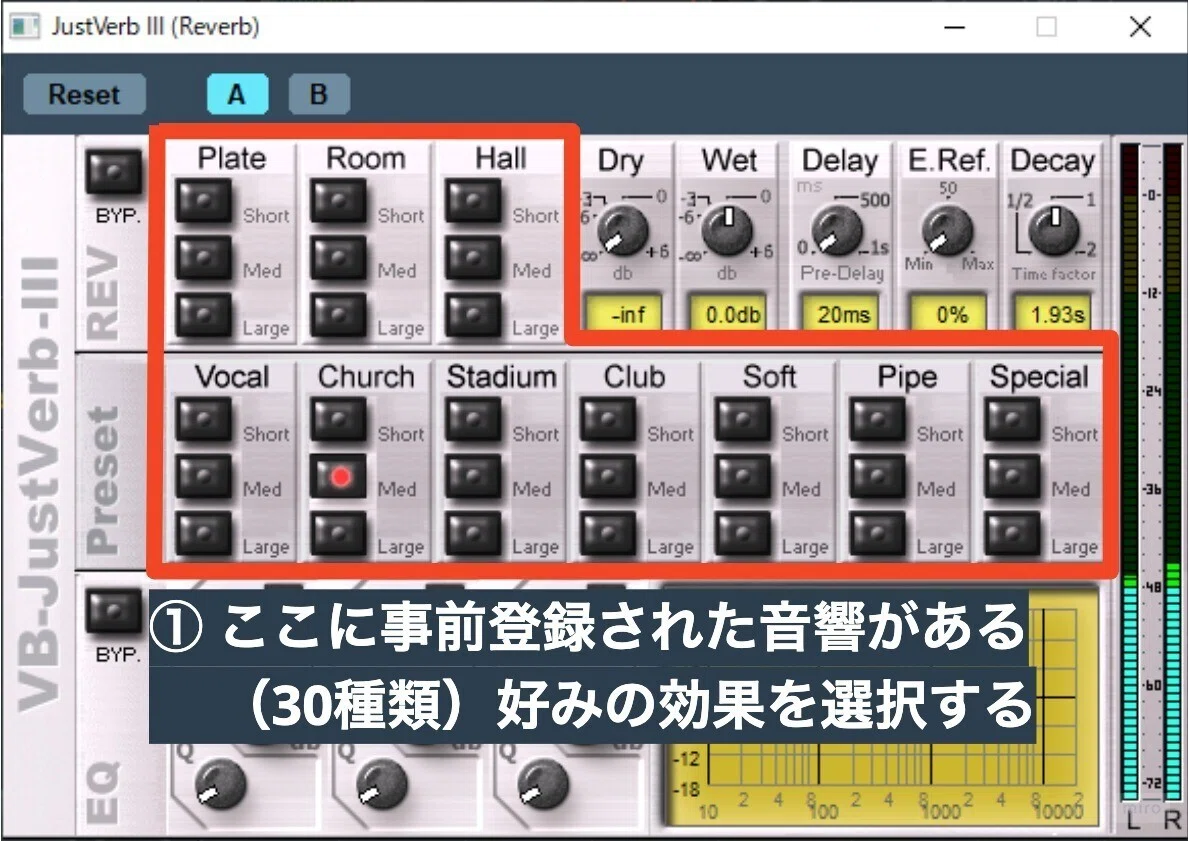The image size is (1188, 841).
Task: Switch to preset slot B
Action: click(319, 95)
